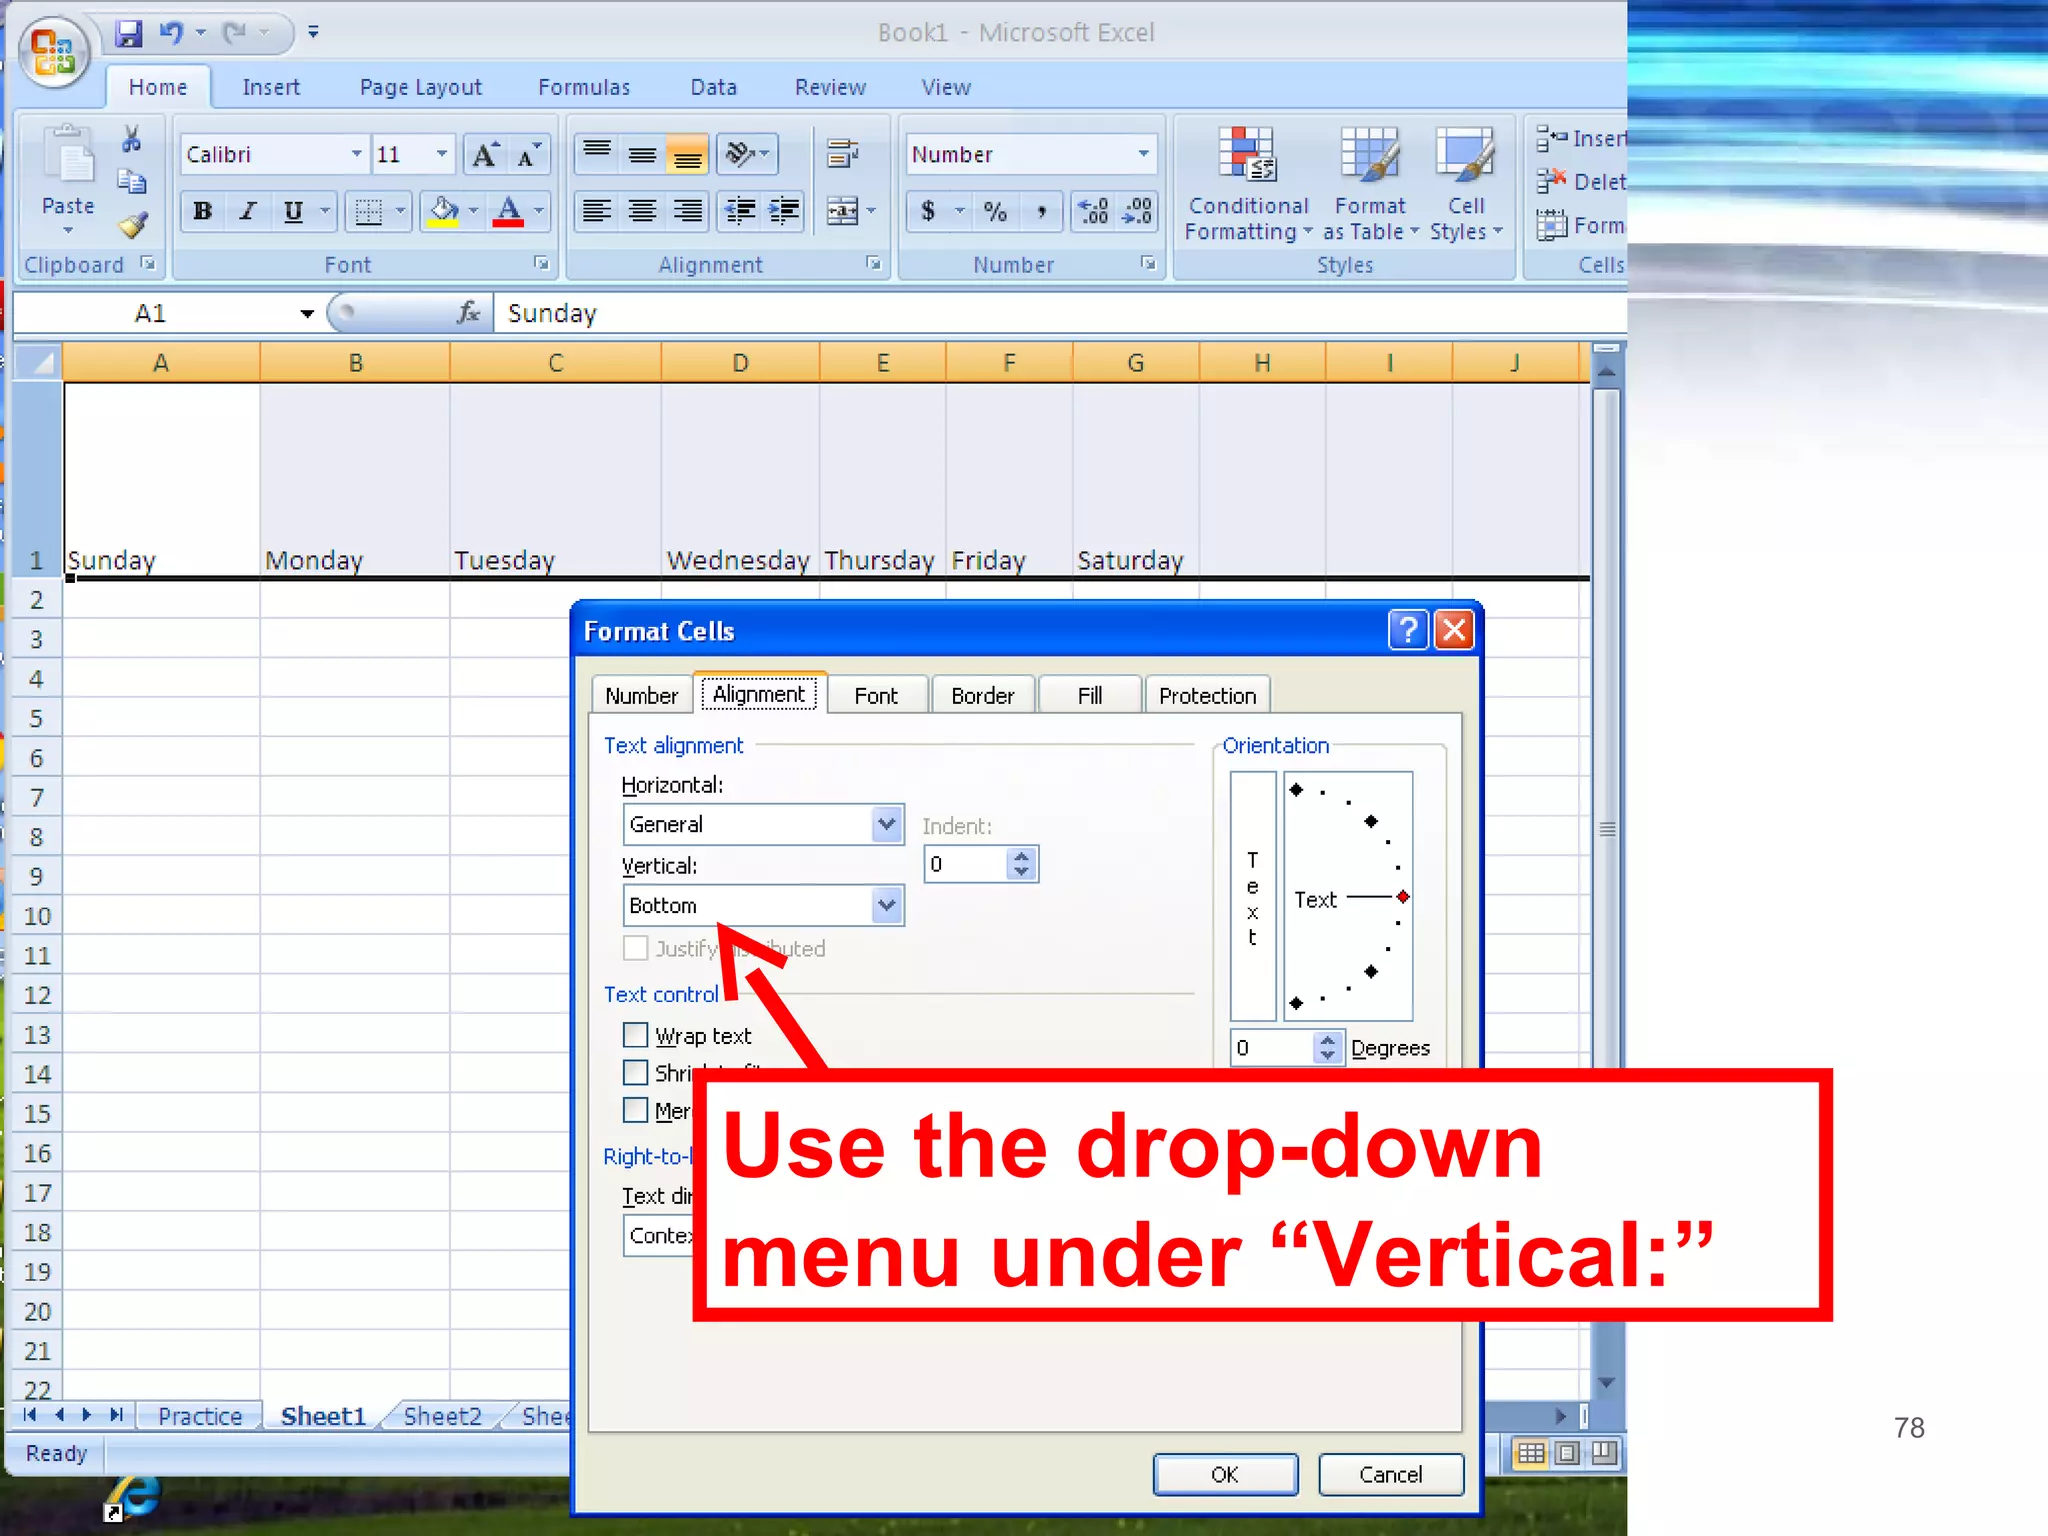Undo the last action

pos(171,33)
